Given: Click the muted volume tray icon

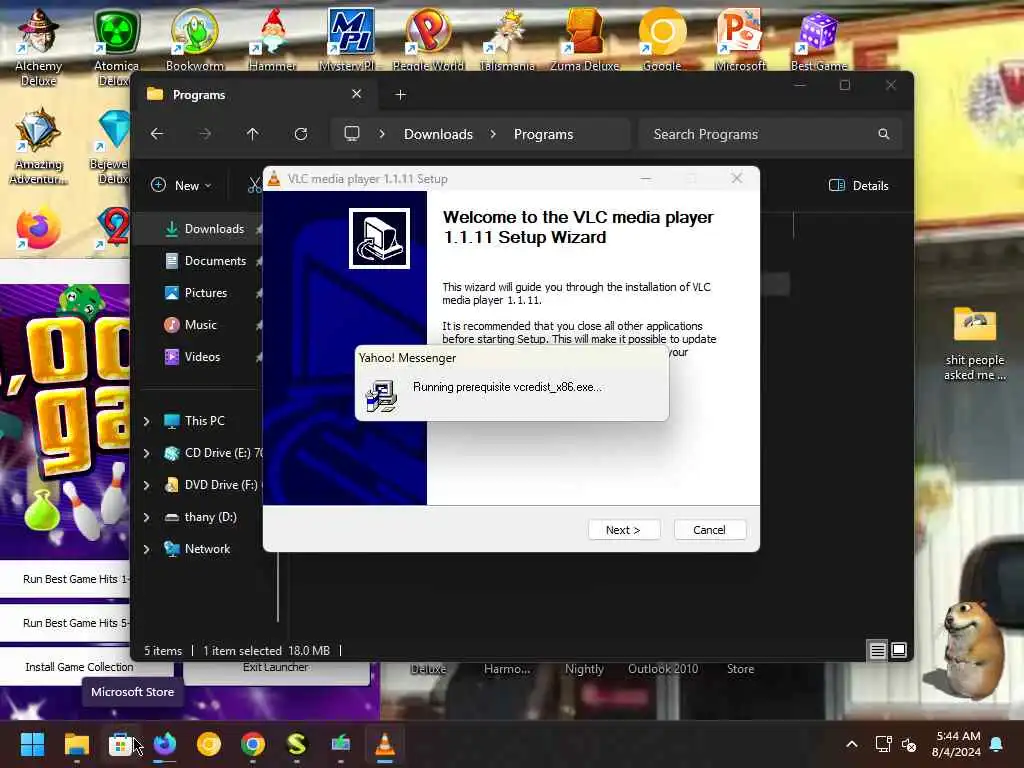Looking at the screenshot, I should coord(908,744).
